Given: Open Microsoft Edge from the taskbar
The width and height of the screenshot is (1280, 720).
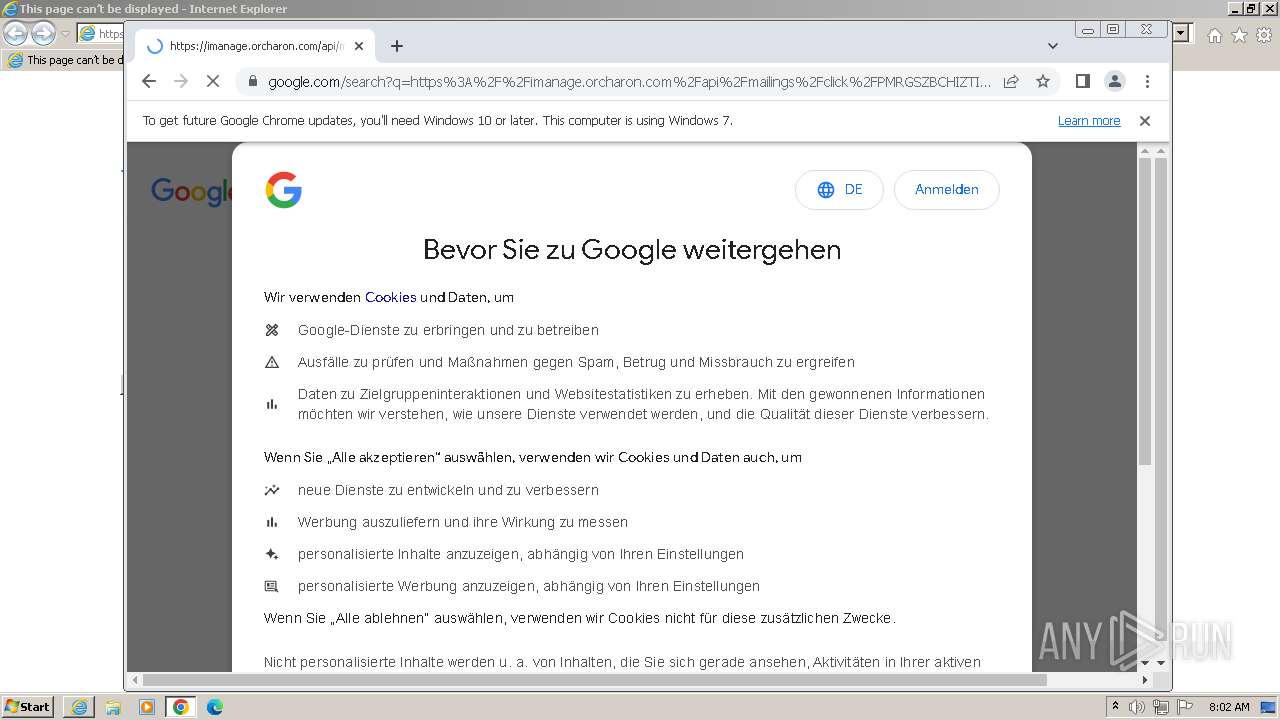Looking at the screenshot, I should (215, 707).
